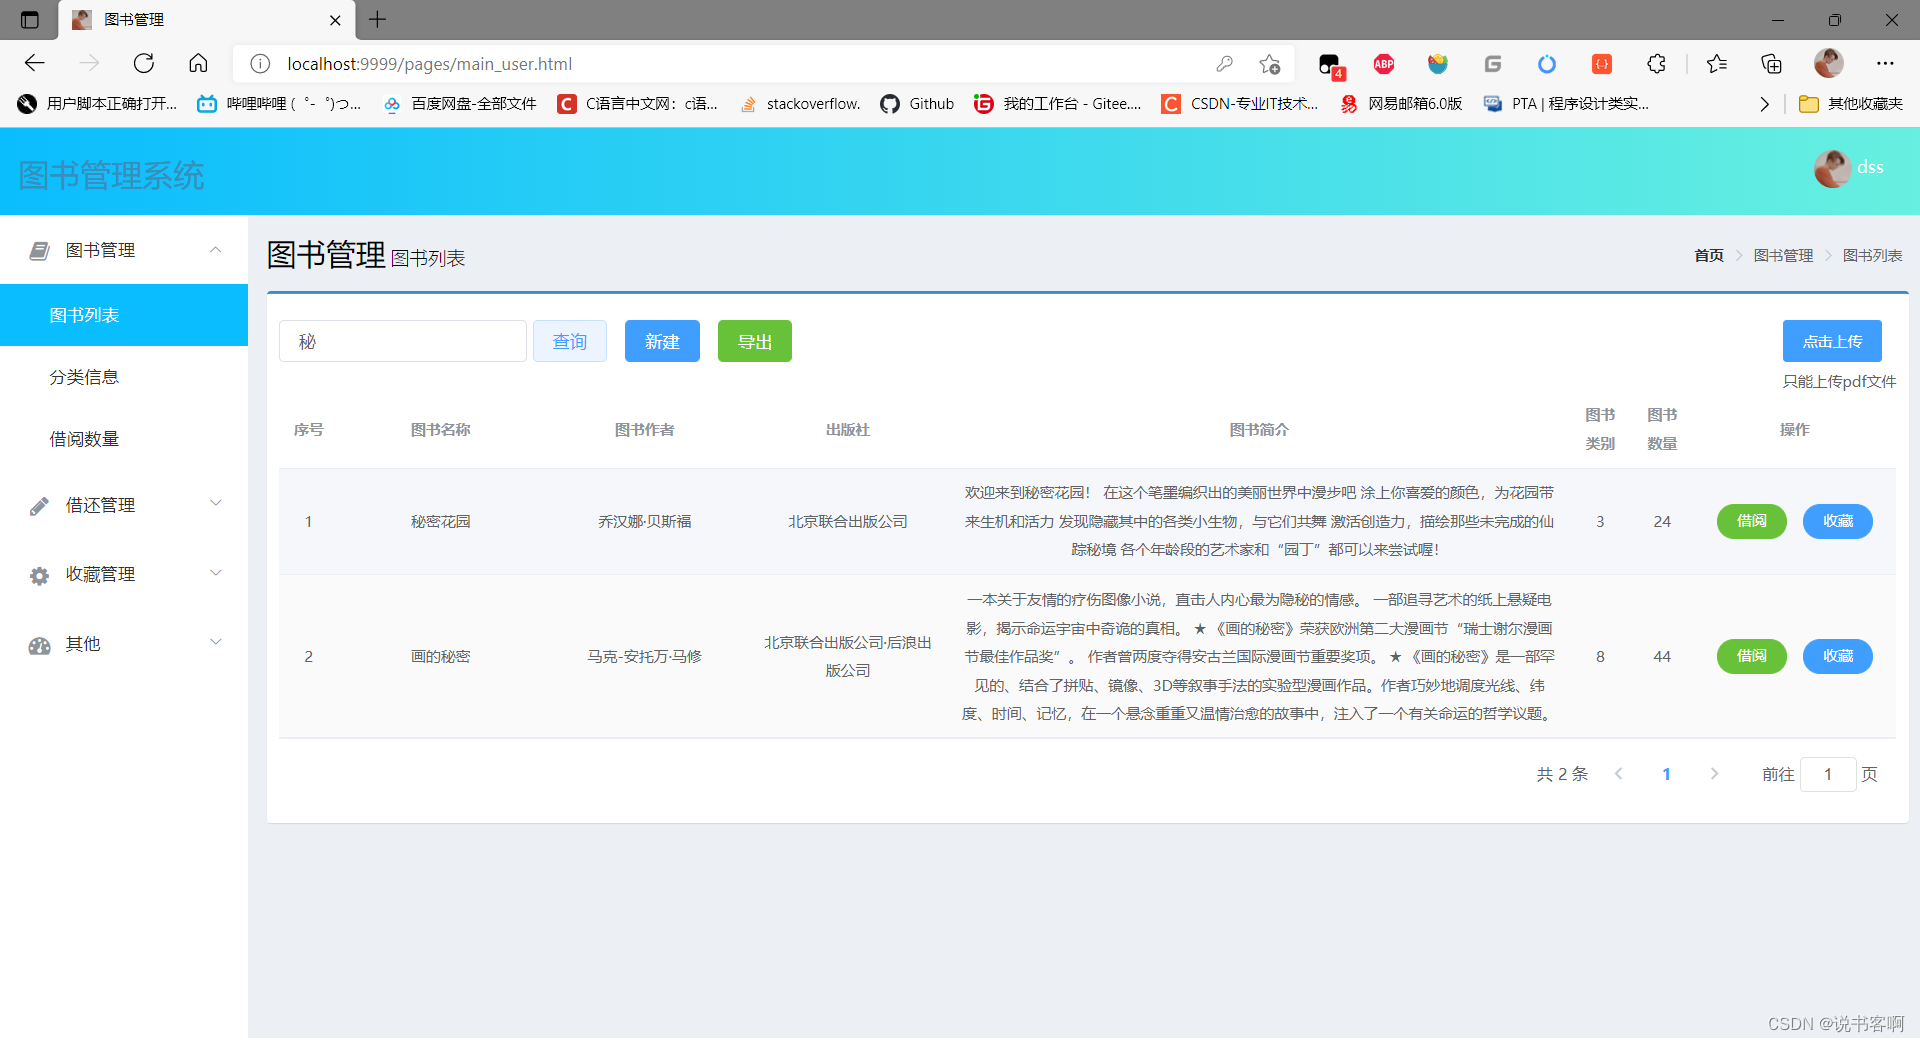Click 首页 in the breadcrumb
The height and width of the screenshot is (1042, 1920).
coord(1709,256)
